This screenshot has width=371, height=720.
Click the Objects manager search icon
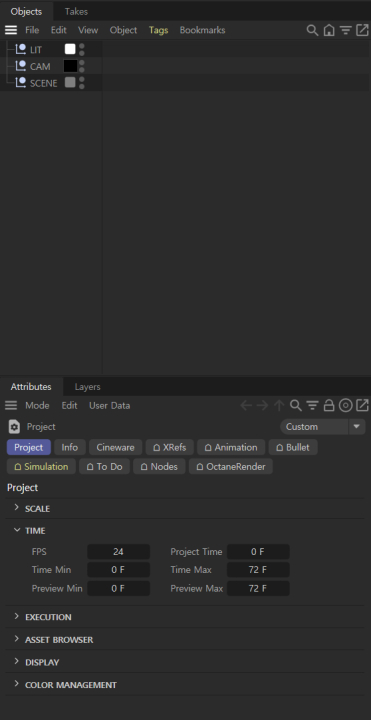point(312,30)
